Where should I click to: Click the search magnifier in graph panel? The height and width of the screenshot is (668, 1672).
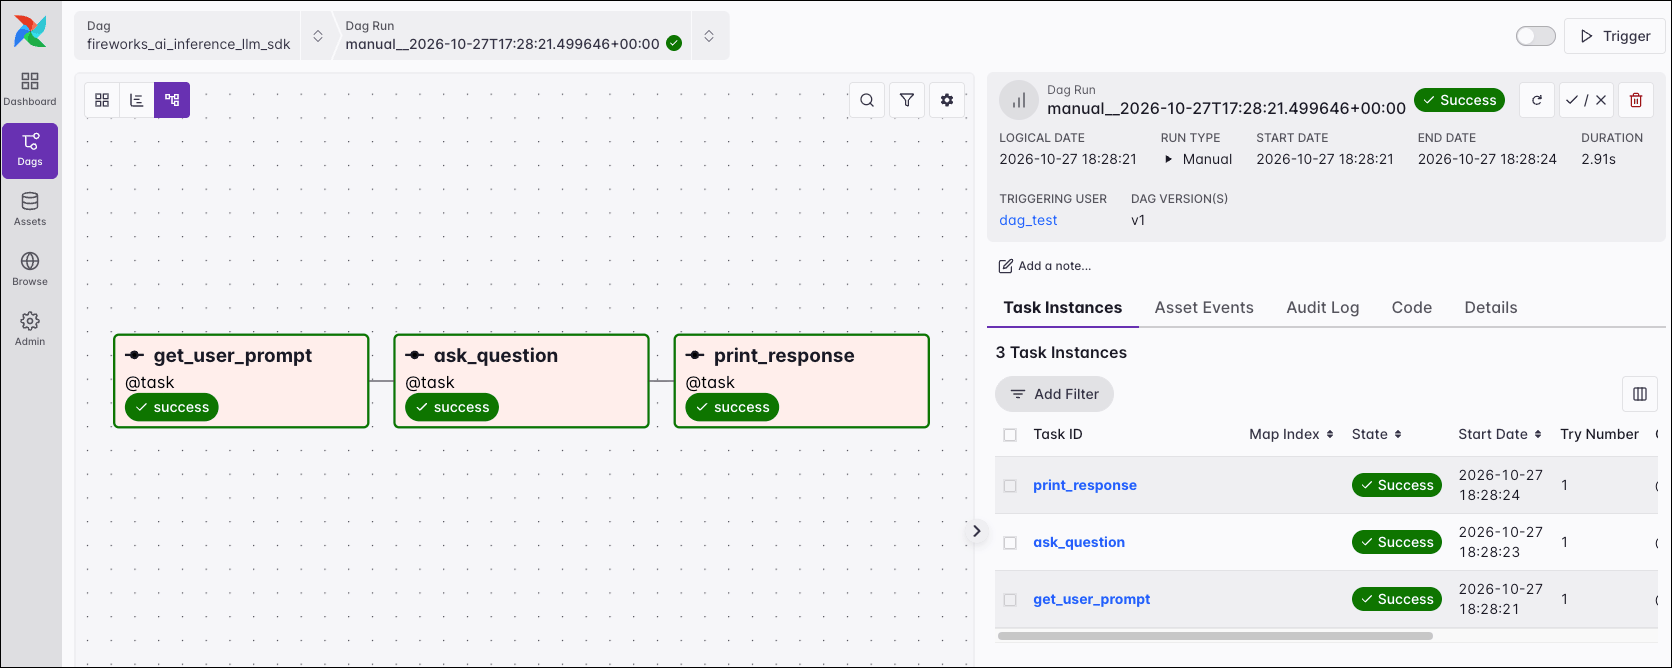867,100
